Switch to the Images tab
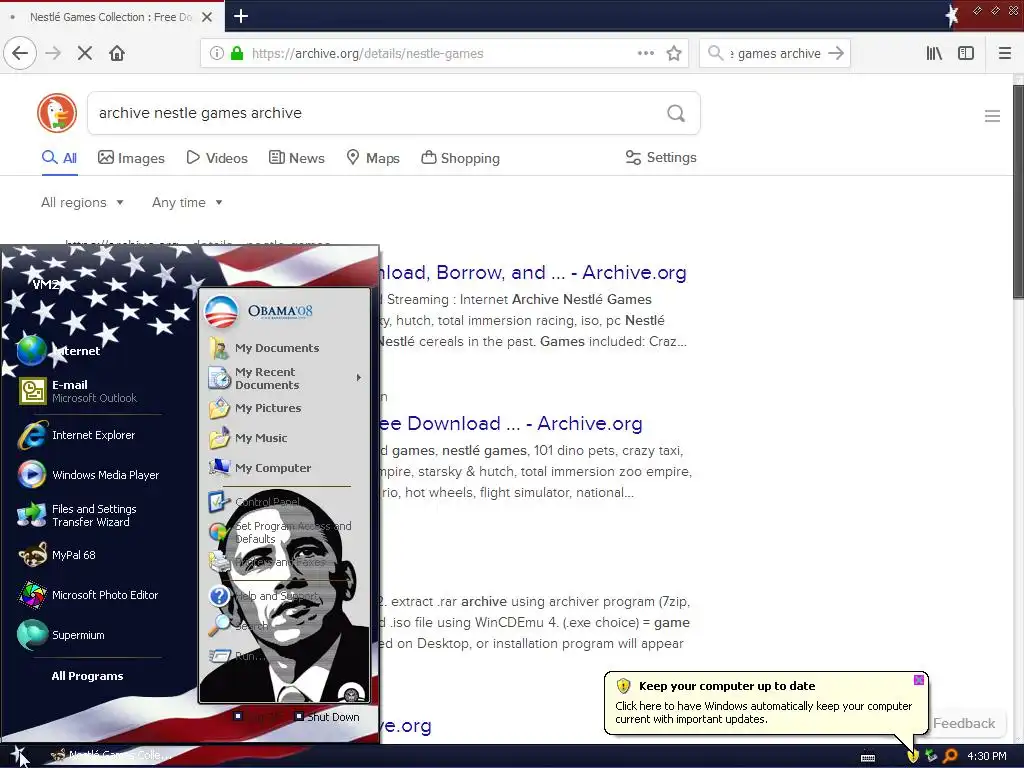 pyautogui.click(x=131, y=158)
